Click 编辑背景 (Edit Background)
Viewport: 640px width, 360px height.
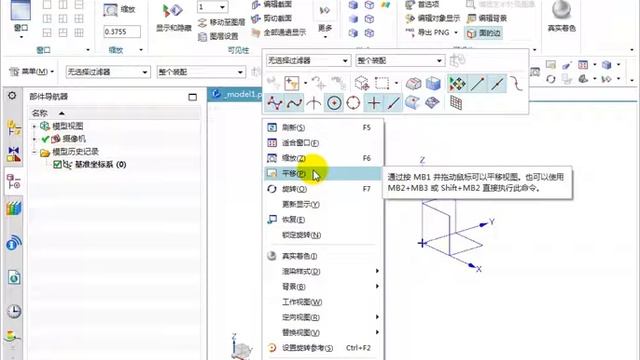click(x=487, y=18)
